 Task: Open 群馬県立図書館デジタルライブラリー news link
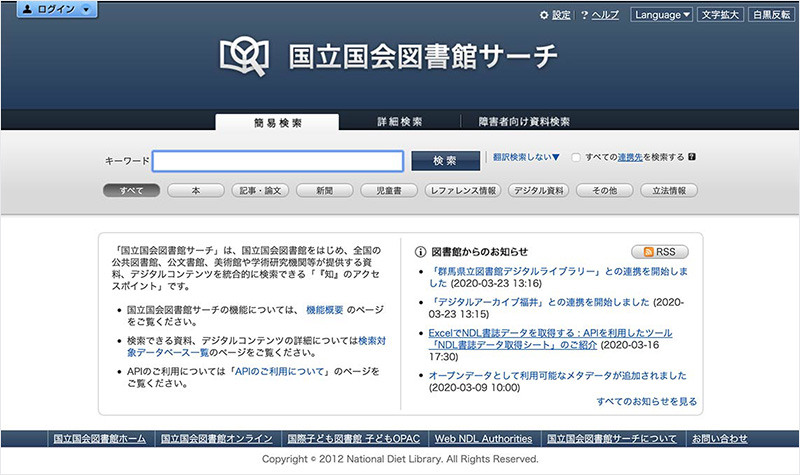click(558, 277)
